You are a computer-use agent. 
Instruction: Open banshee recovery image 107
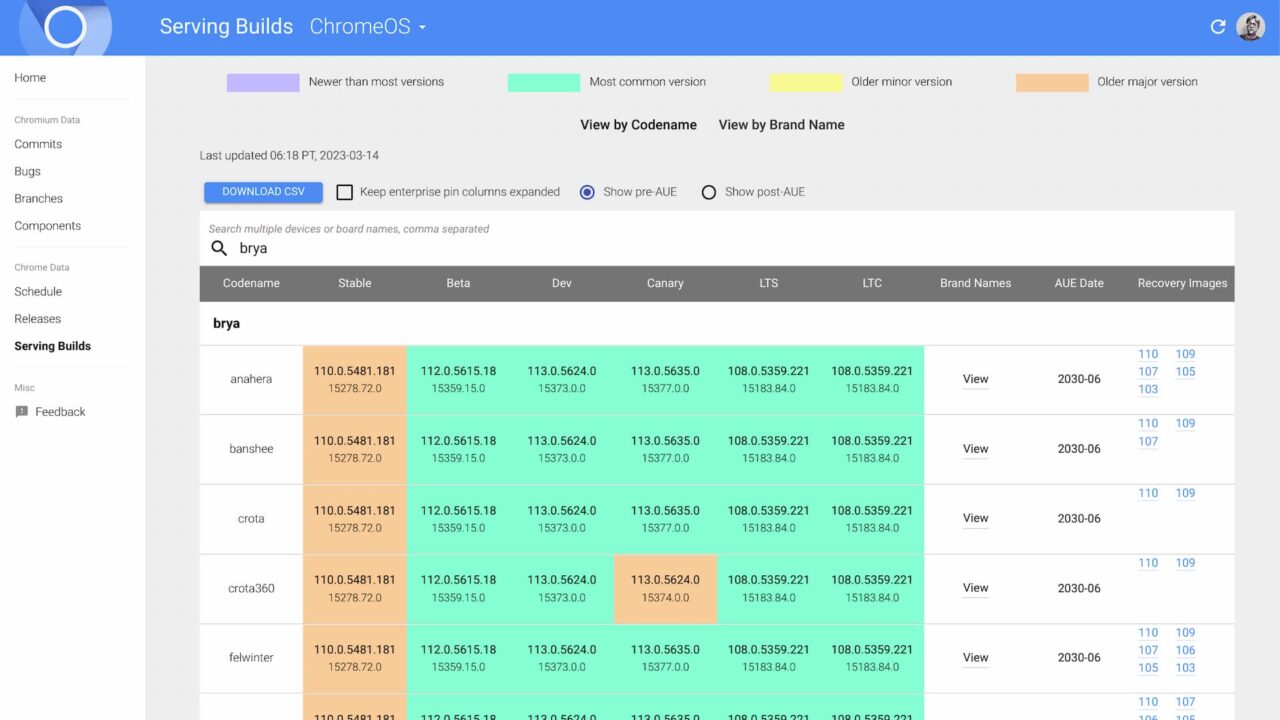click(1148, 442)
